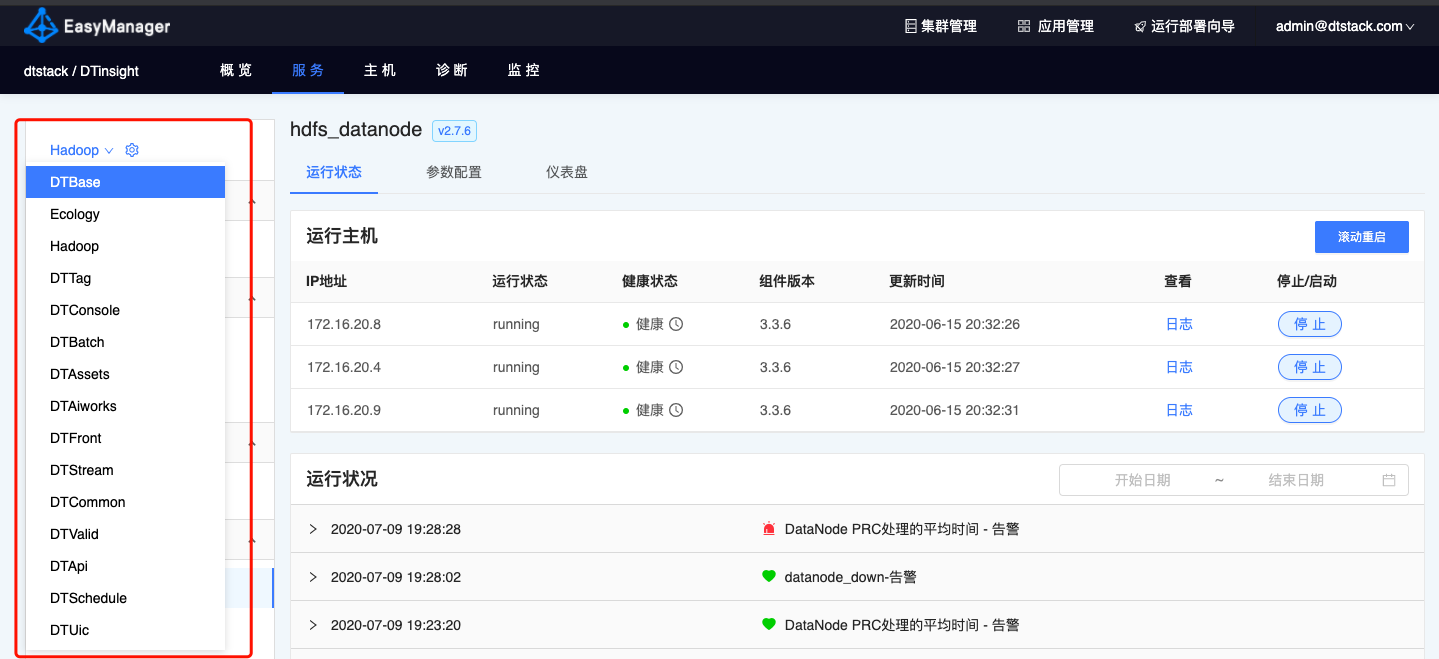Expand the admin@dtstack.com account dropdown

point(1344,26)
